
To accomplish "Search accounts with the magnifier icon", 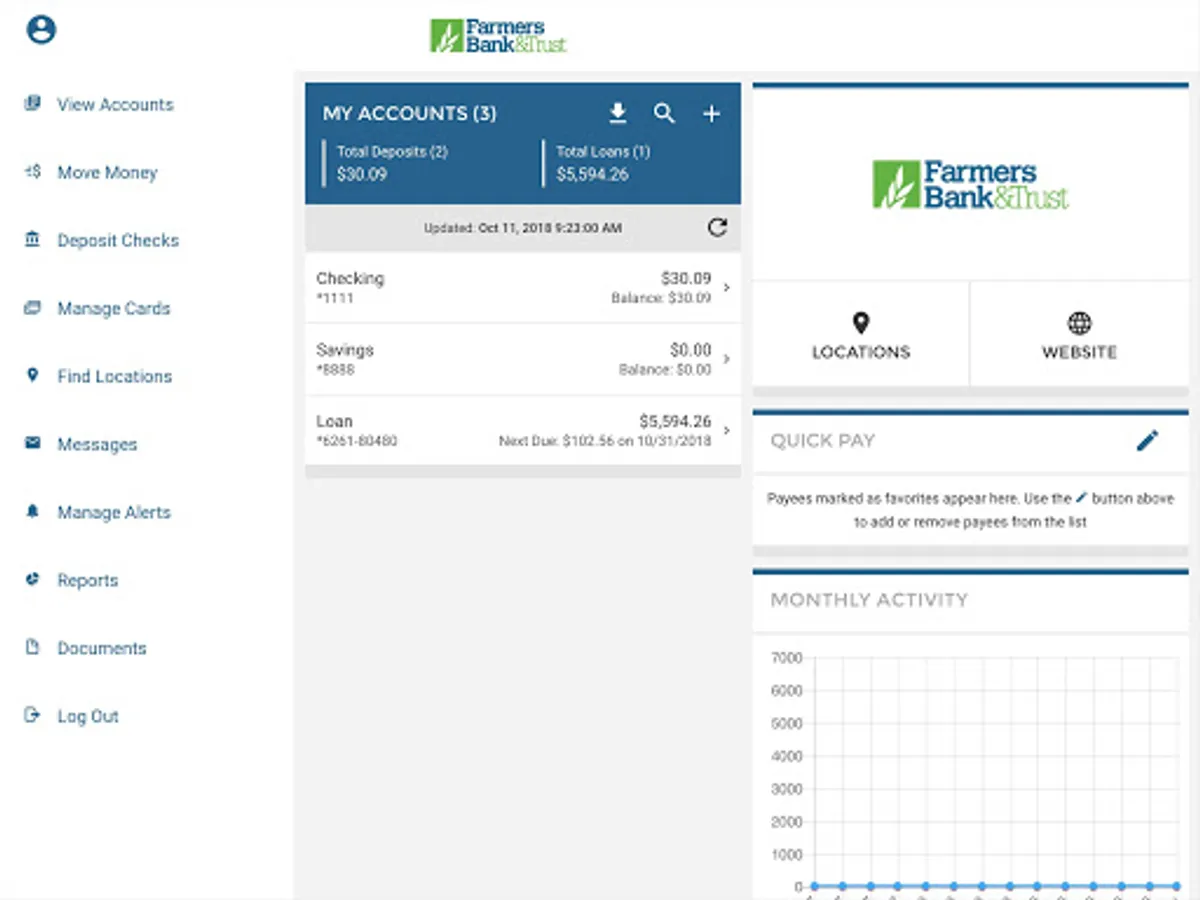I will 664,113.
